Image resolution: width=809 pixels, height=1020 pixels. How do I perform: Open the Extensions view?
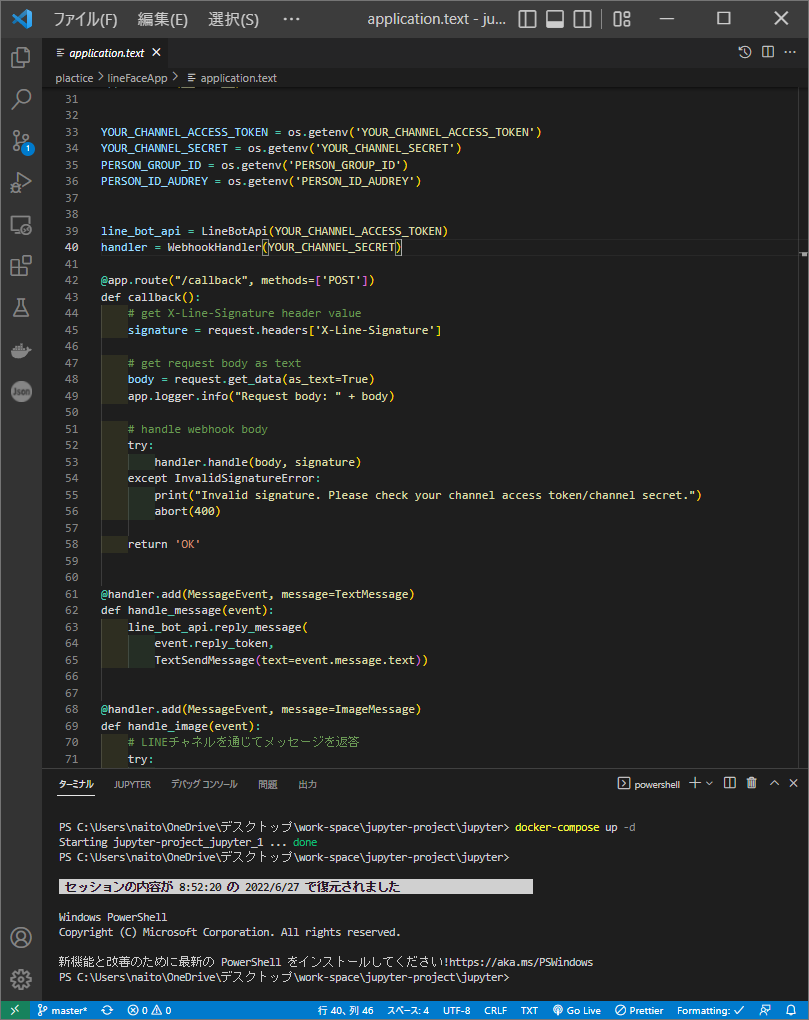tap(21, 266)
